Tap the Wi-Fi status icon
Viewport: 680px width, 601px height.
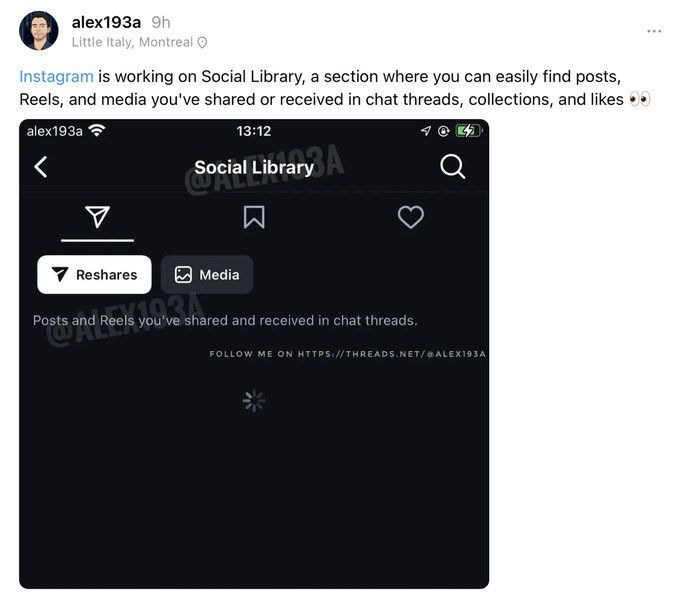(97, 131)
